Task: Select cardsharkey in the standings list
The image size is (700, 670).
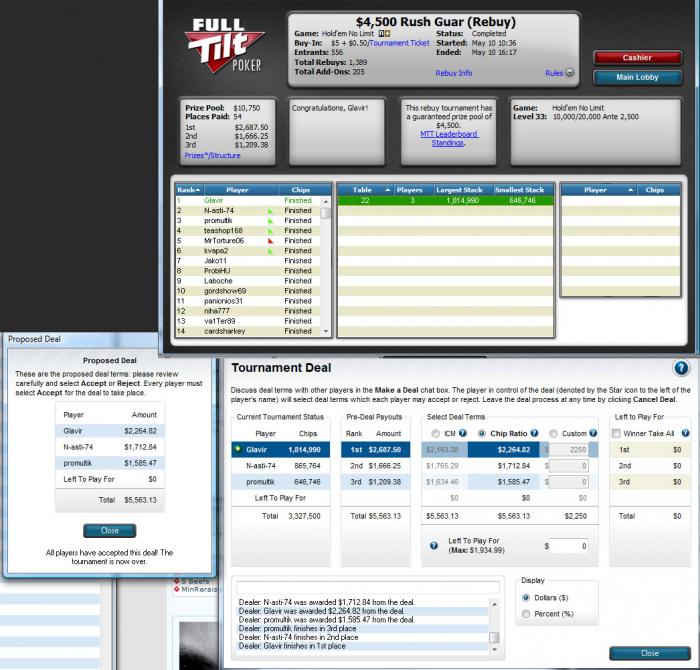Action: [248, 331]
